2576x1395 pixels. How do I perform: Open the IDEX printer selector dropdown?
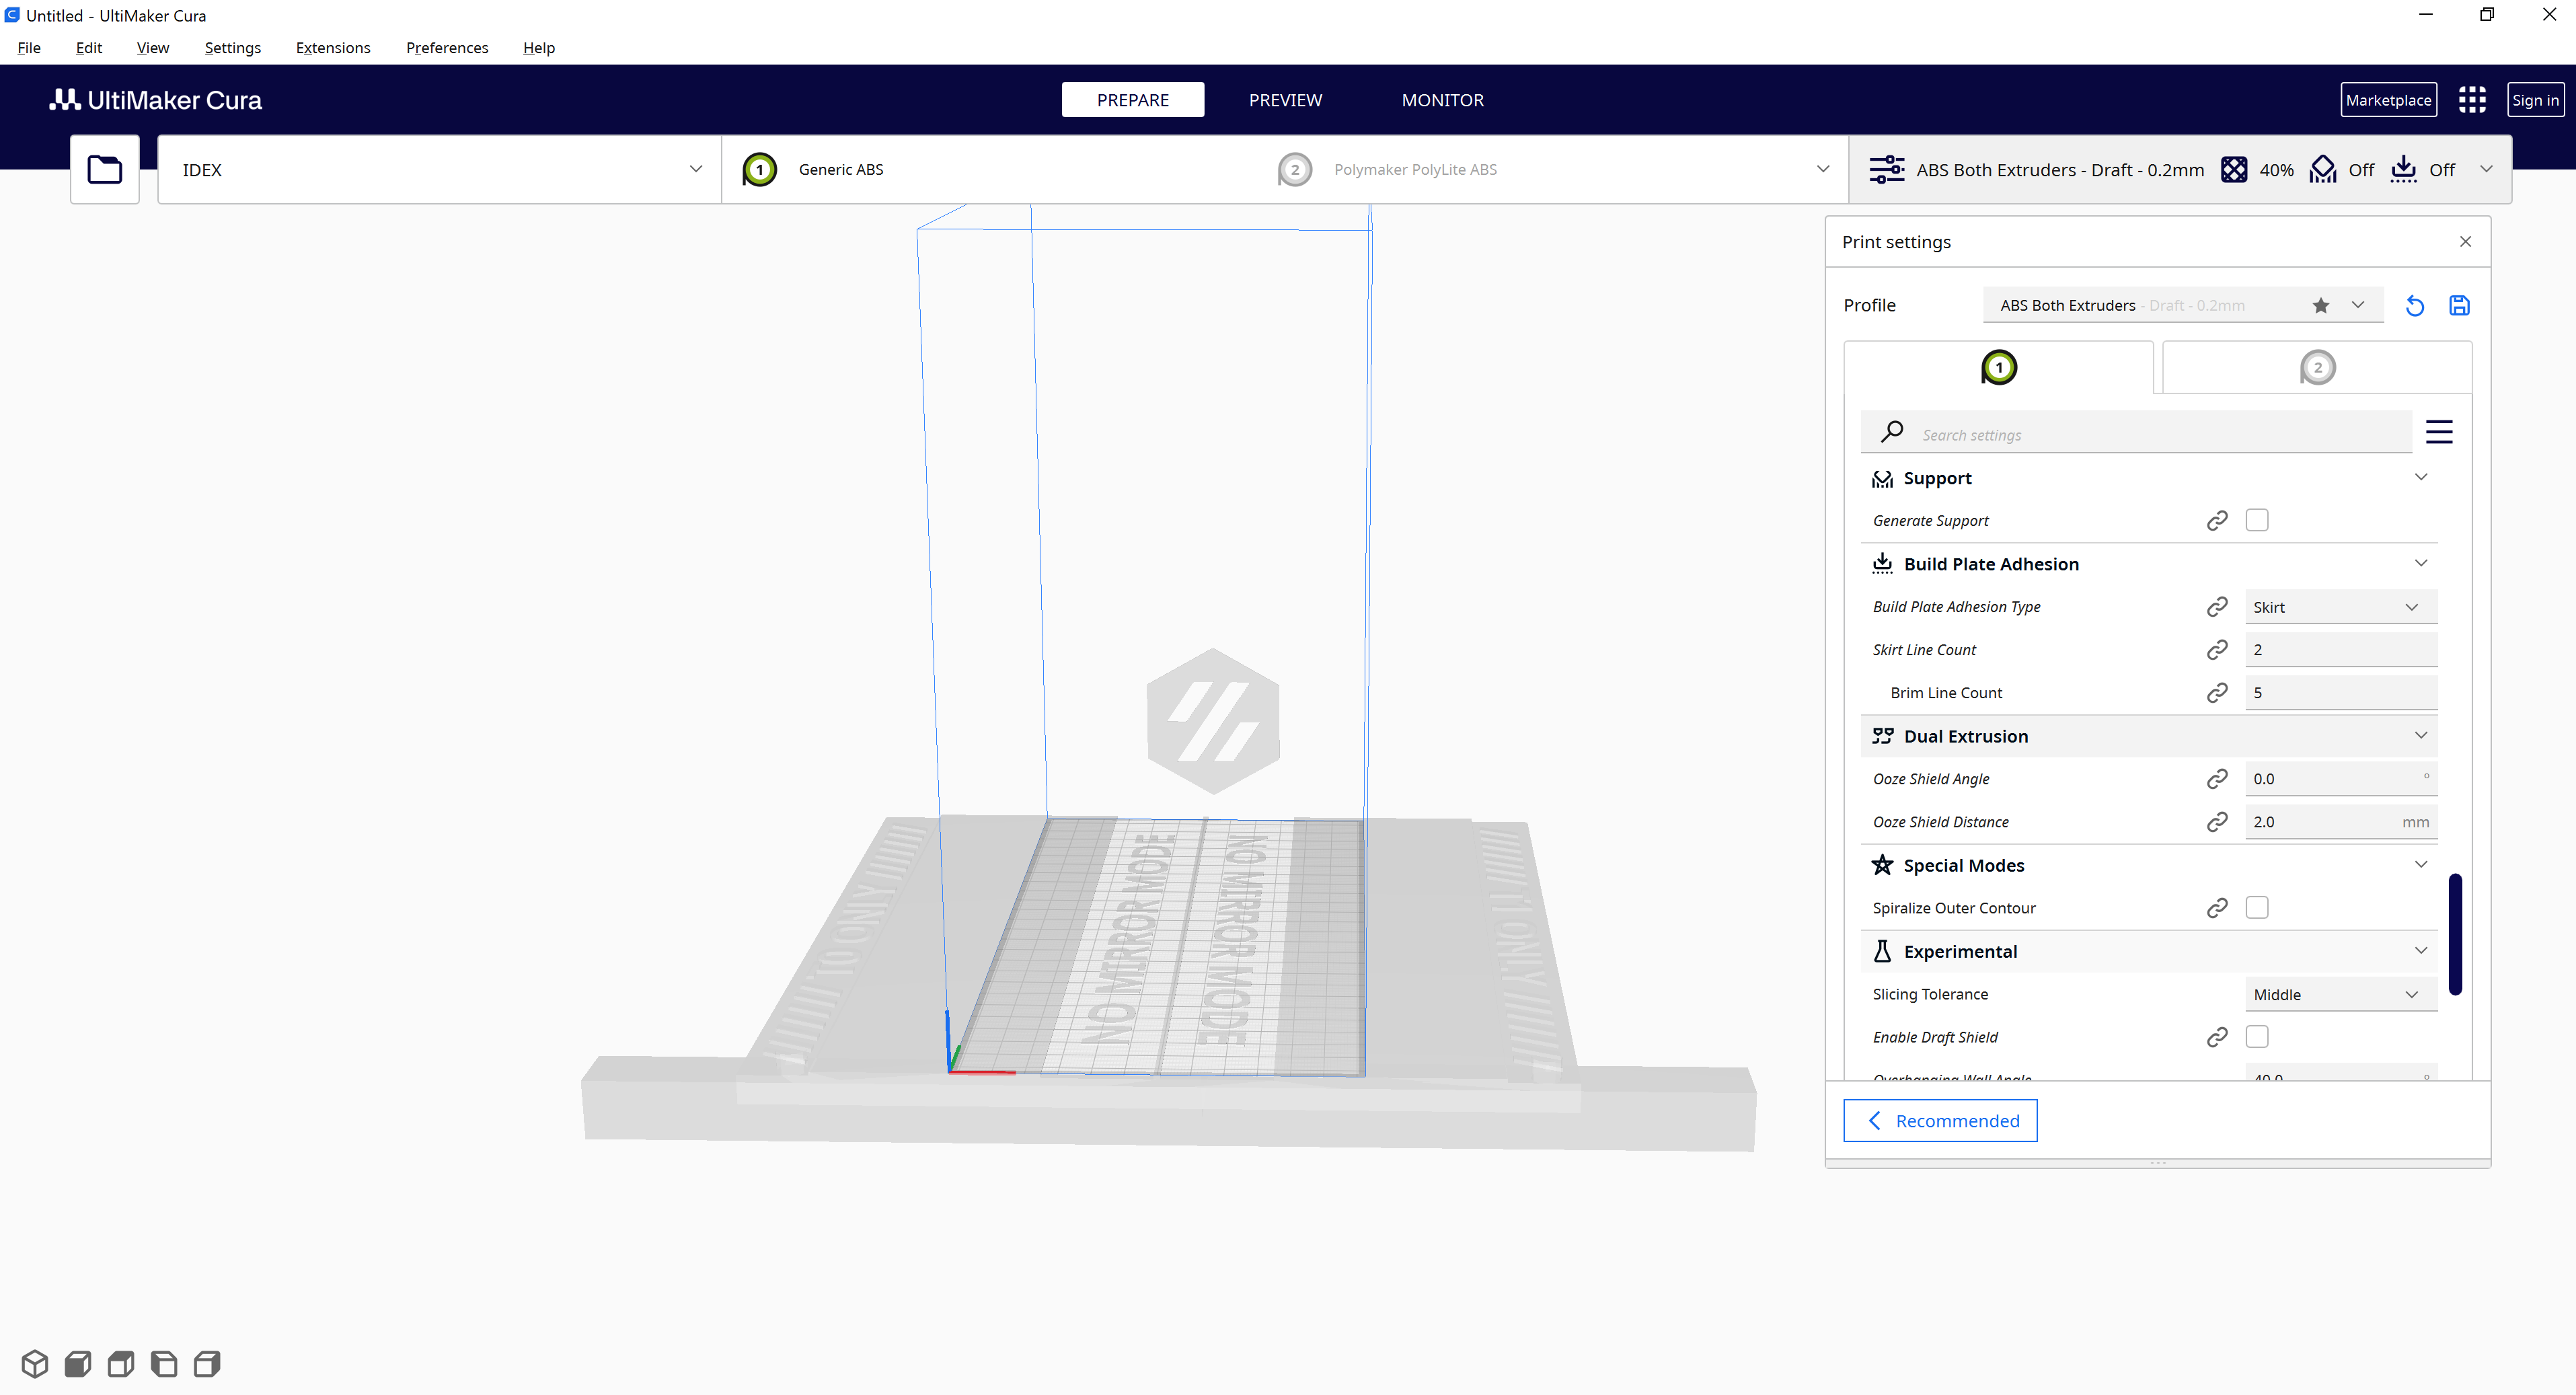[439, 170]
